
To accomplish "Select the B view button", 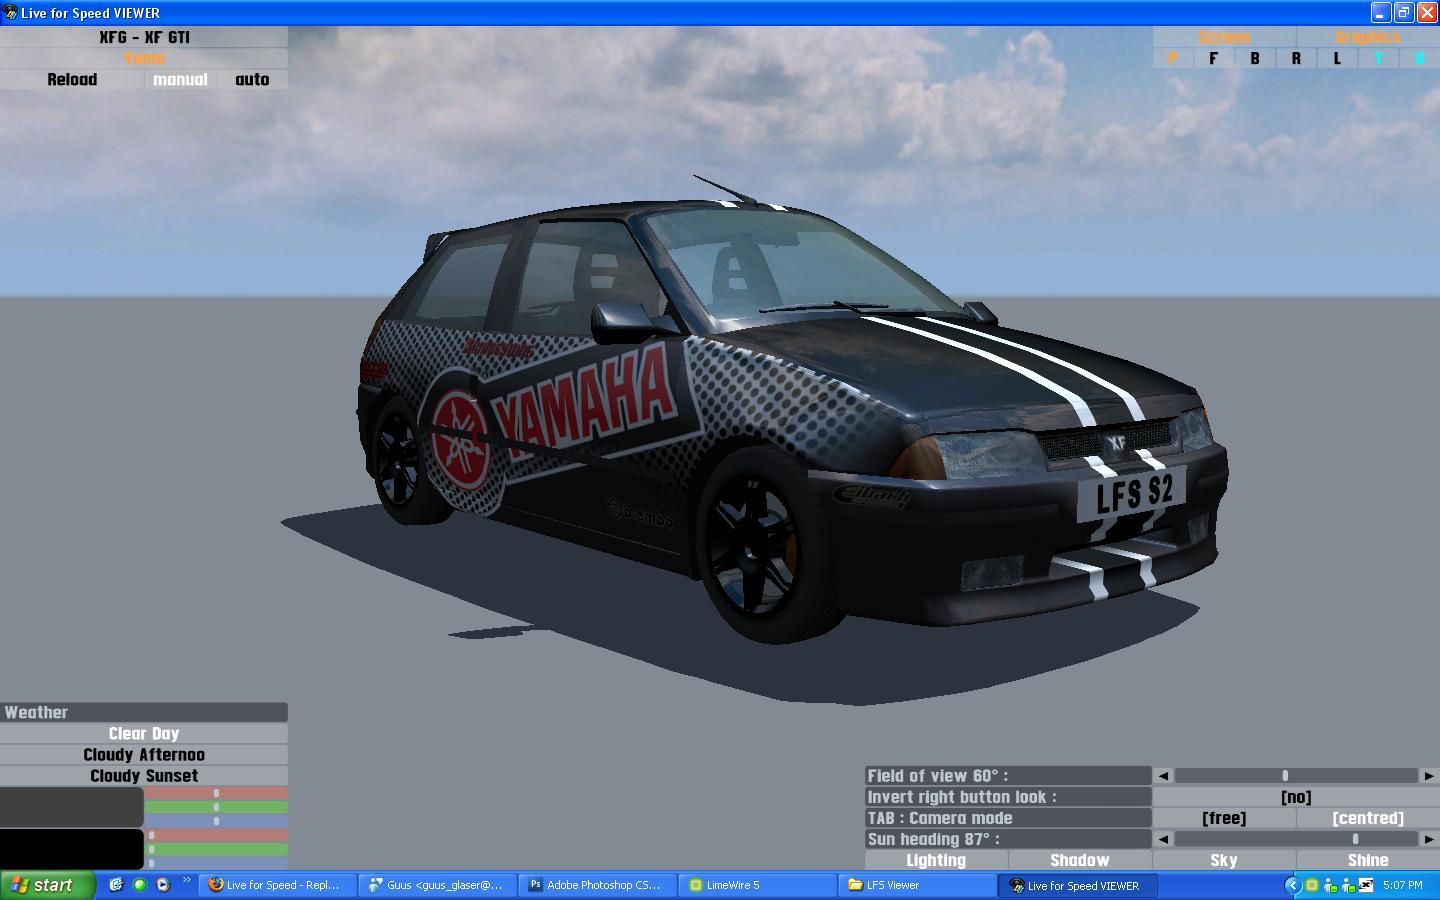I will pyautogui.click(x=1255, y=58).
